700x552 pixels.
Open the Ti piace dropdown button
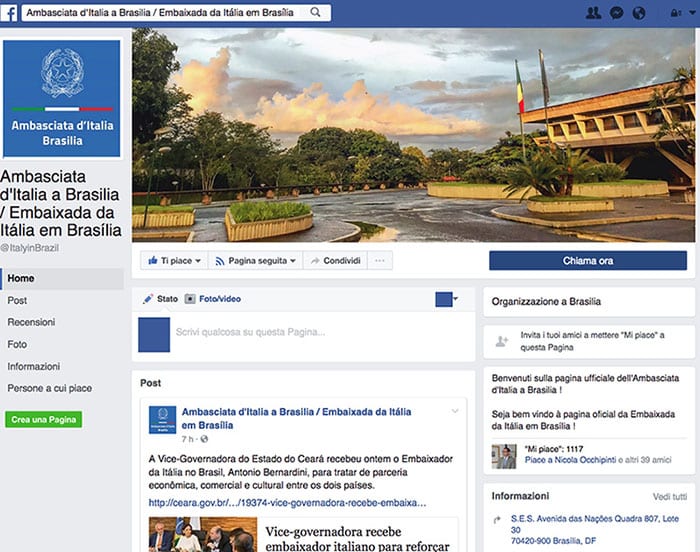point(174,260)
